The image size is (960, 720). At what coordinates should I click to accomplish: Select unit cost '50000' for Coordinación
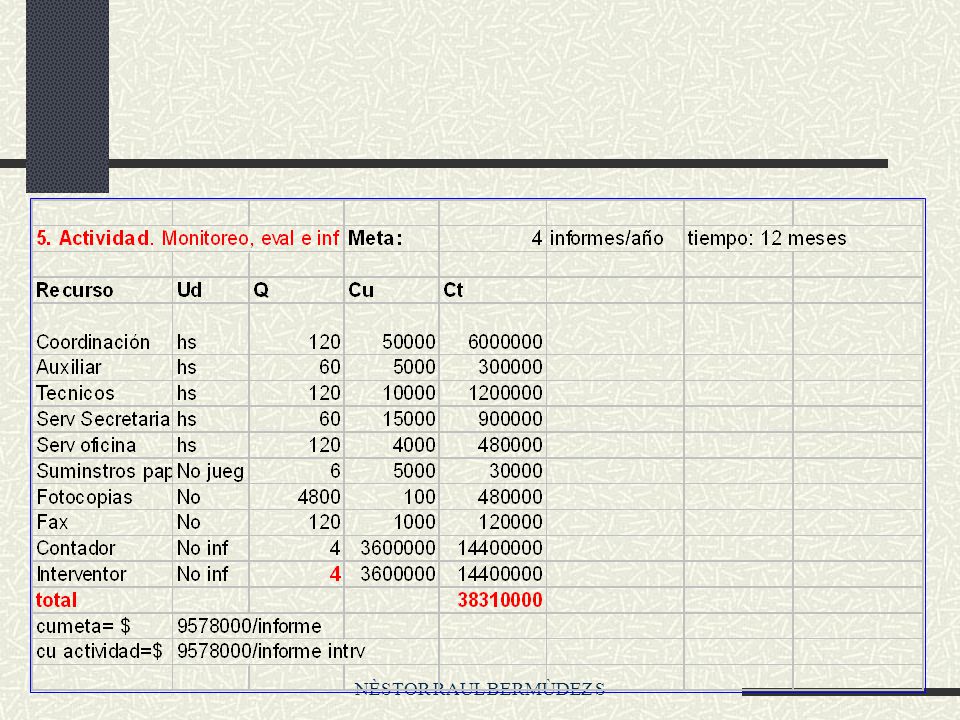409,342
